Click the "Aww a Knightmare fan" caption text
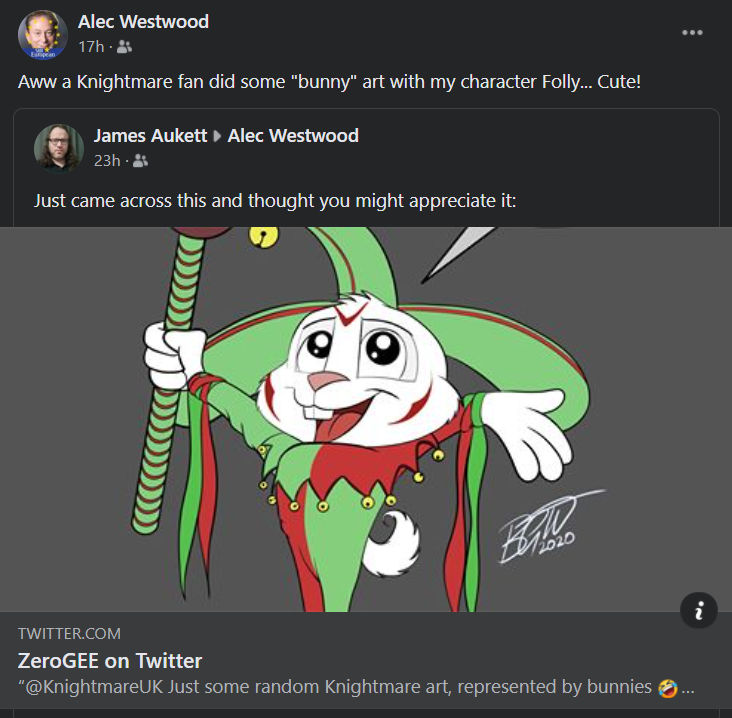 329,81
